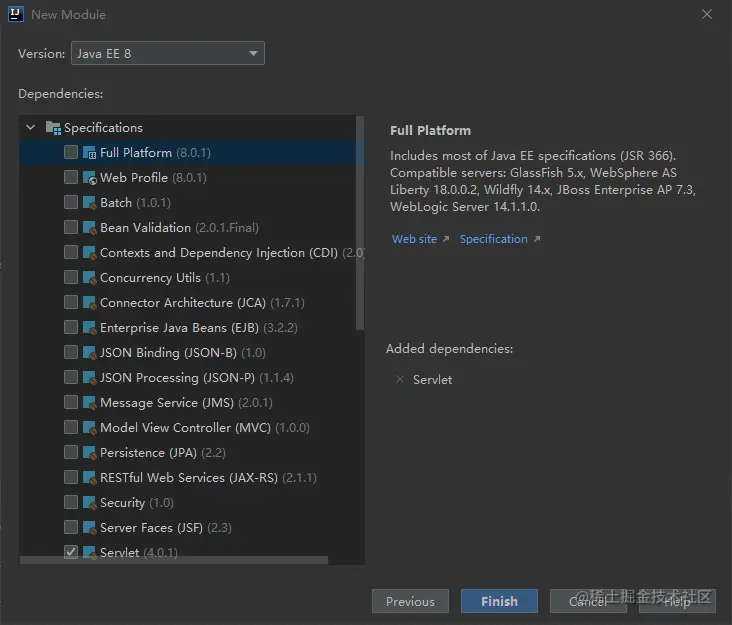Click the Finish button
The height and width of the screenshot is (625, 732).
pyautogui.click(x=499, y=601)
